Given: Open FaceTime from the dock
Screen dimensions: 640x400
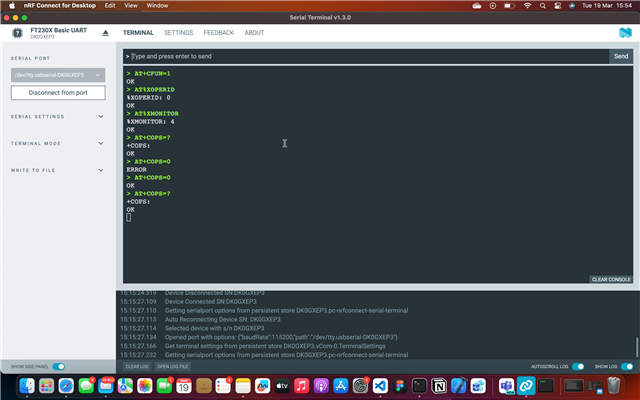Looking at the screenshot, I should click(x=164, y=385).
